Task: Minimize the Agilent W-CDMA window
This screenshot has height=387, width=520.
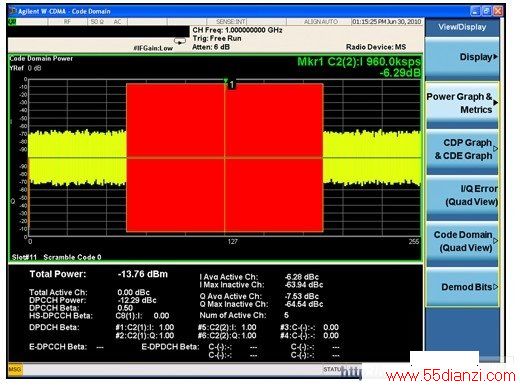Action: point(476,11)
